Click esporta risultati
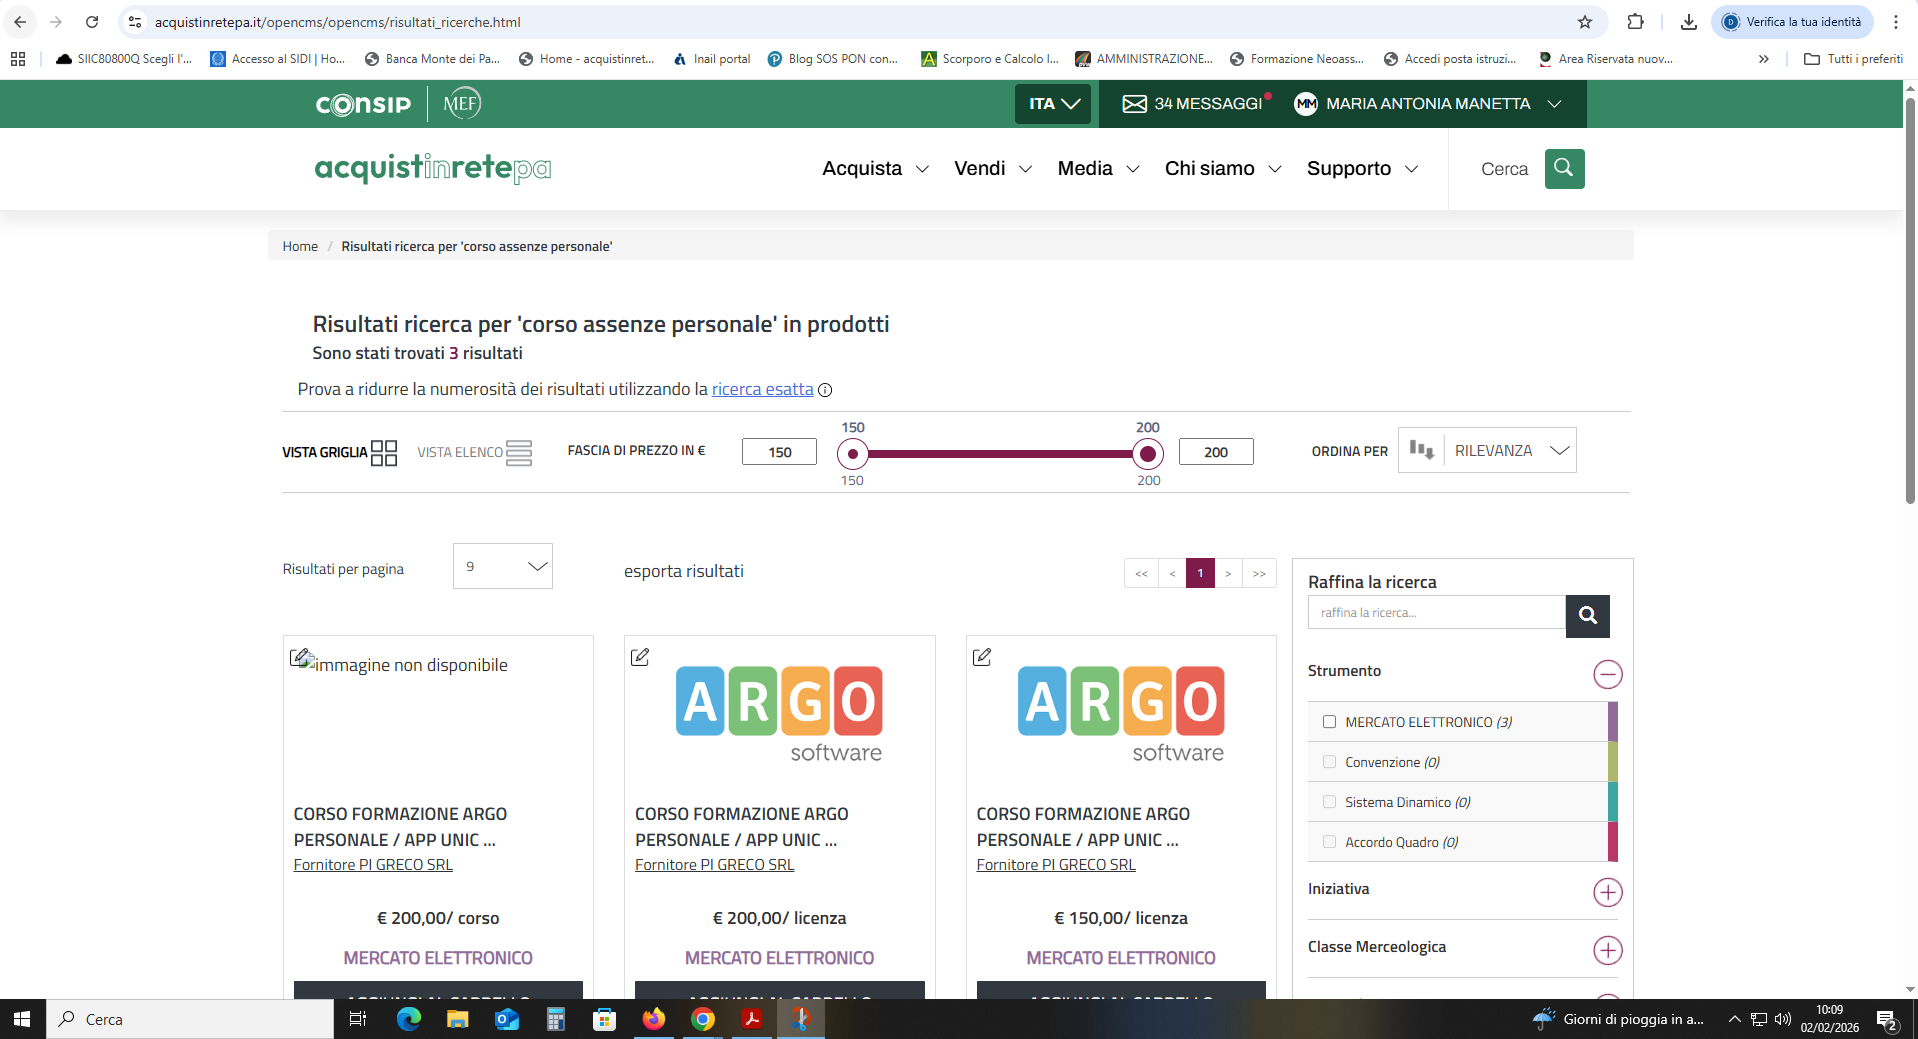1918x1039 pixels. 683,571
